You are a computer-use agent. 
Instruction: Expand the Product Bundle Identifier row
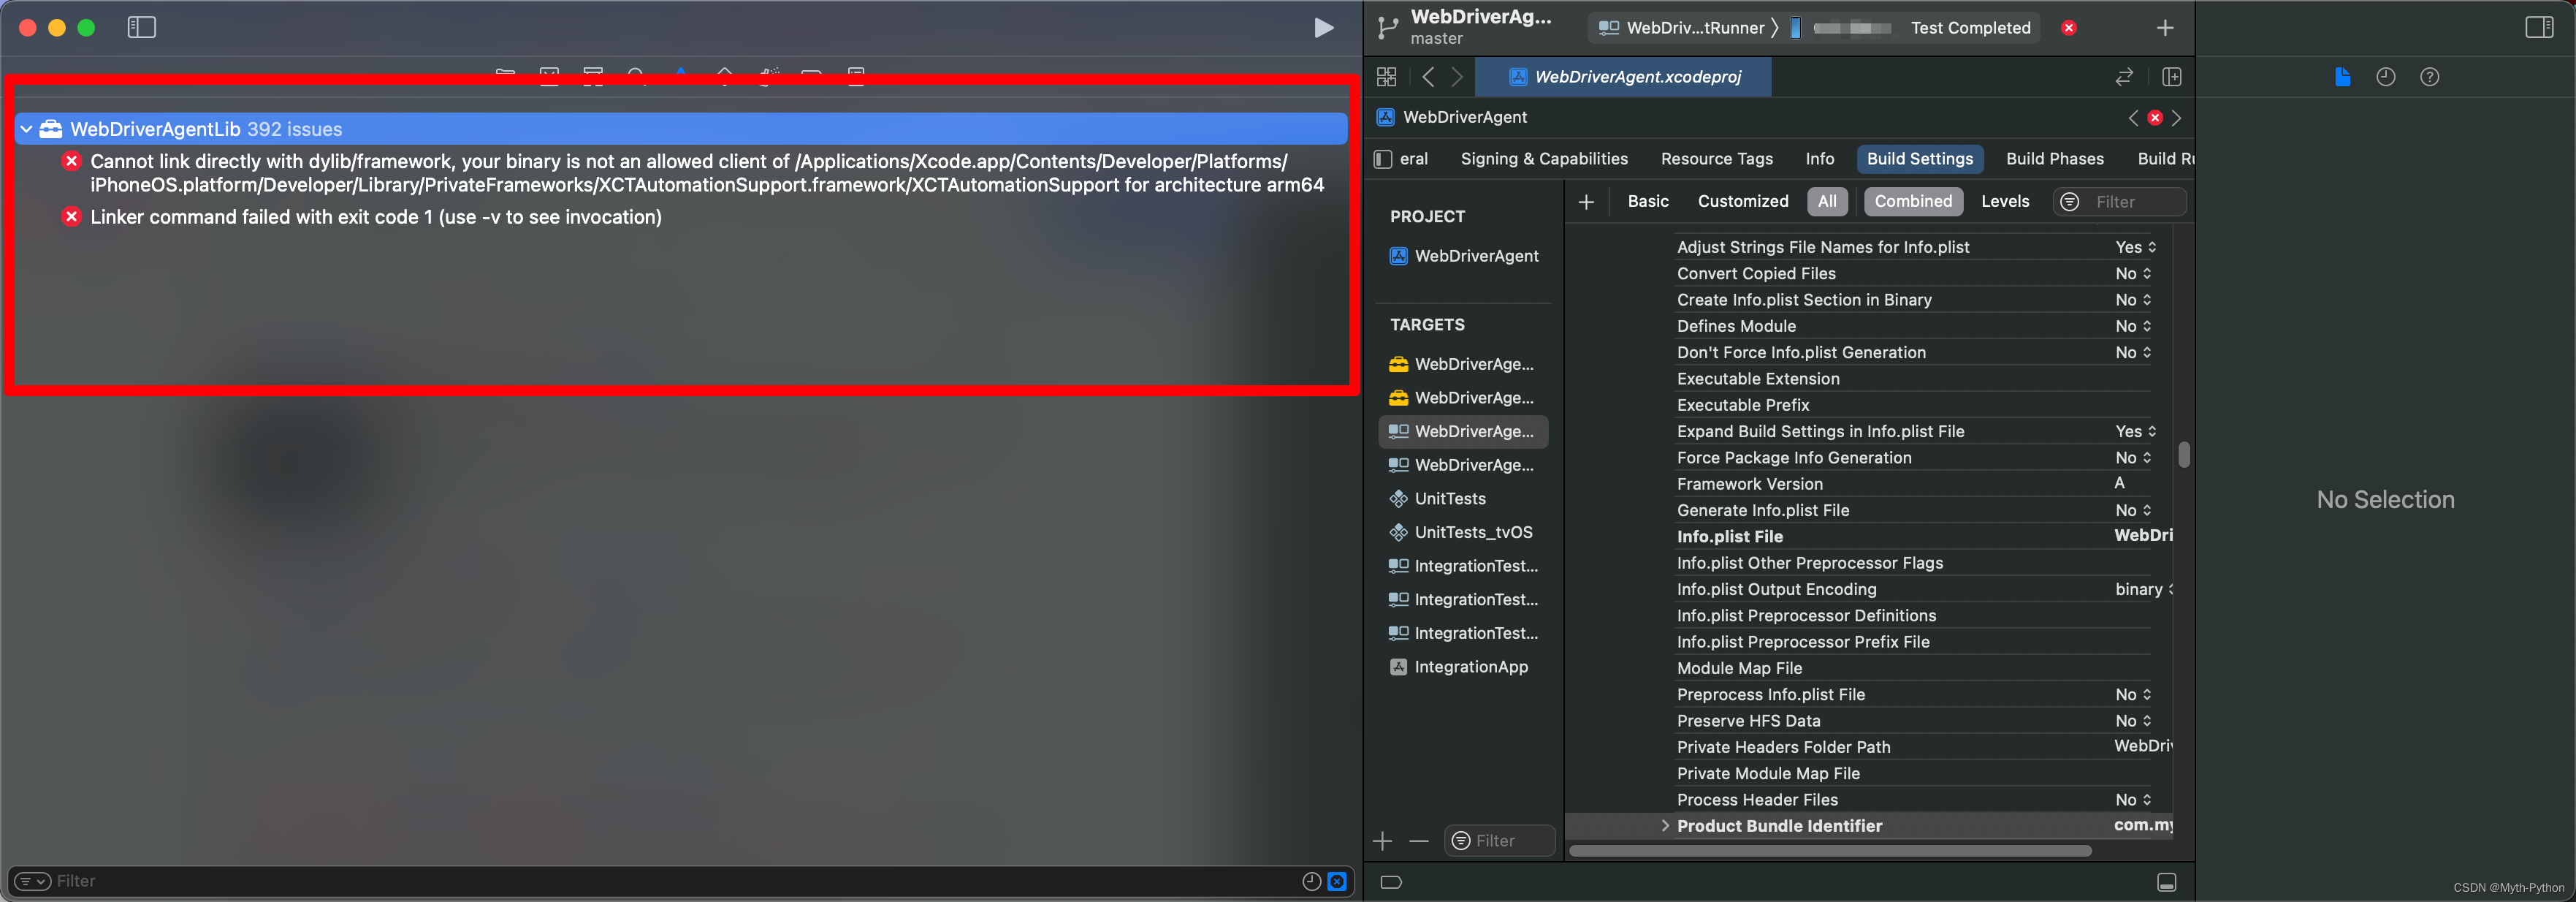[x=1664, y=826]
